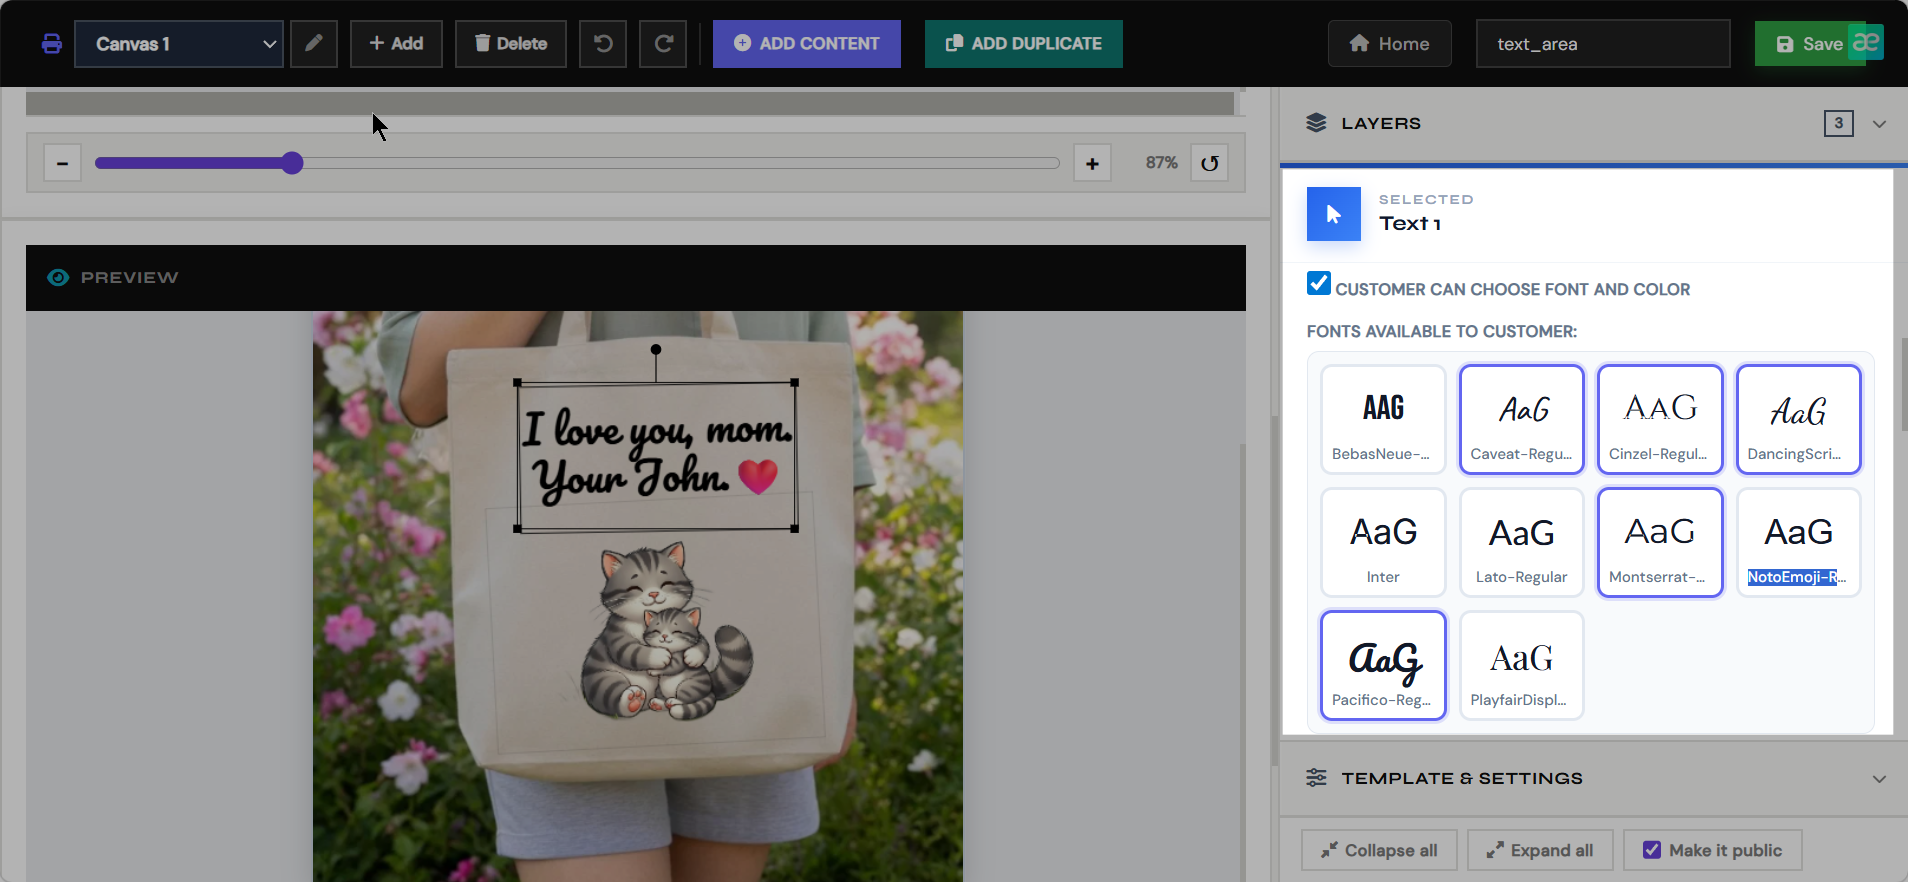
Task: Click the zoom out minus button
Action: click(62, 163)
